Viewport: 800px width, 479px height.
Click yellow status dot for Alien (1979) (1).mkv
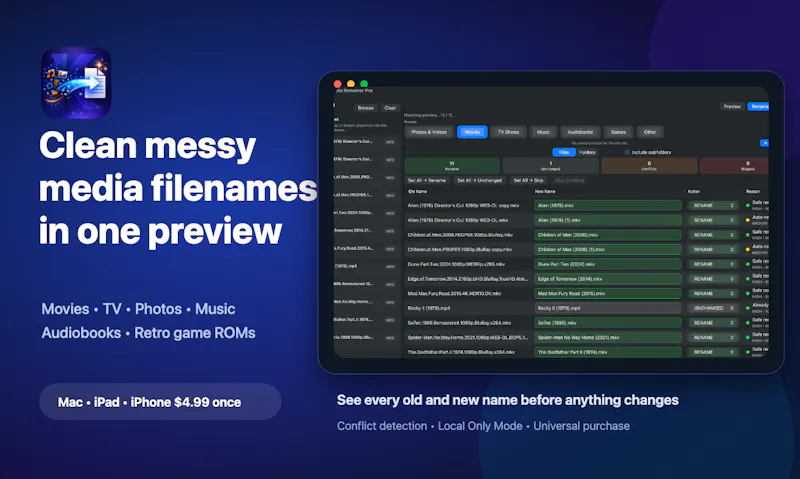coord(747,220)
